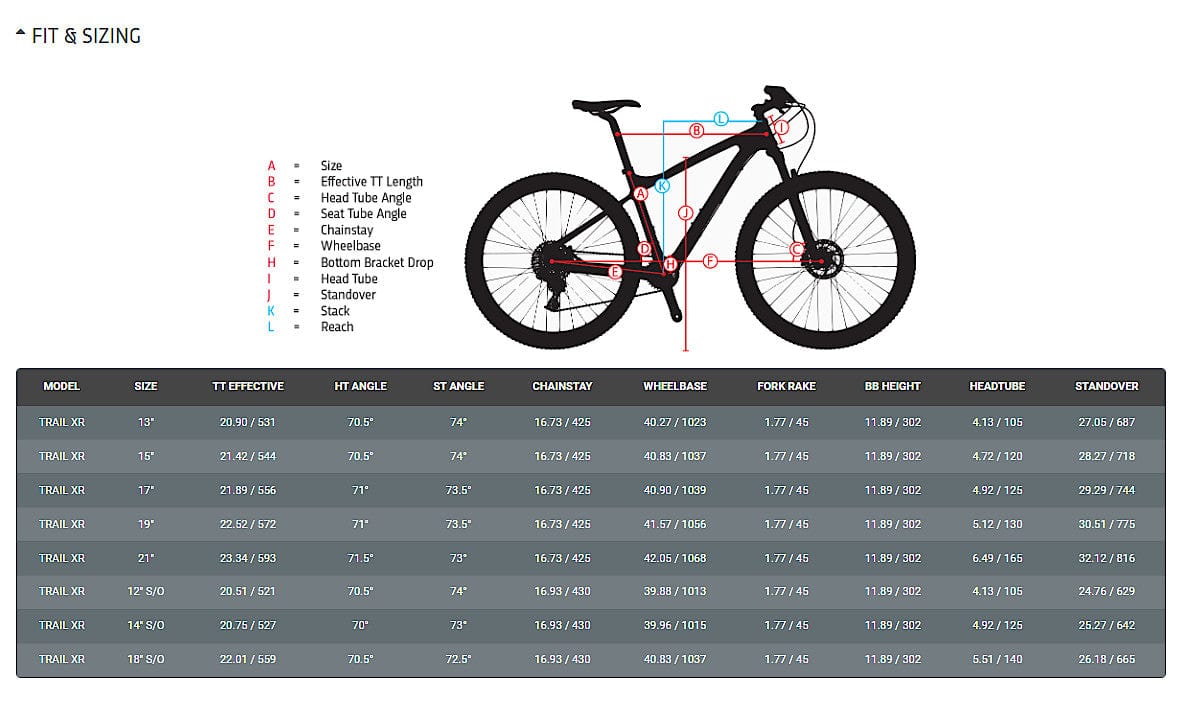
Task: Click the red H bottom bracket marker
Action: click(670, 264)
